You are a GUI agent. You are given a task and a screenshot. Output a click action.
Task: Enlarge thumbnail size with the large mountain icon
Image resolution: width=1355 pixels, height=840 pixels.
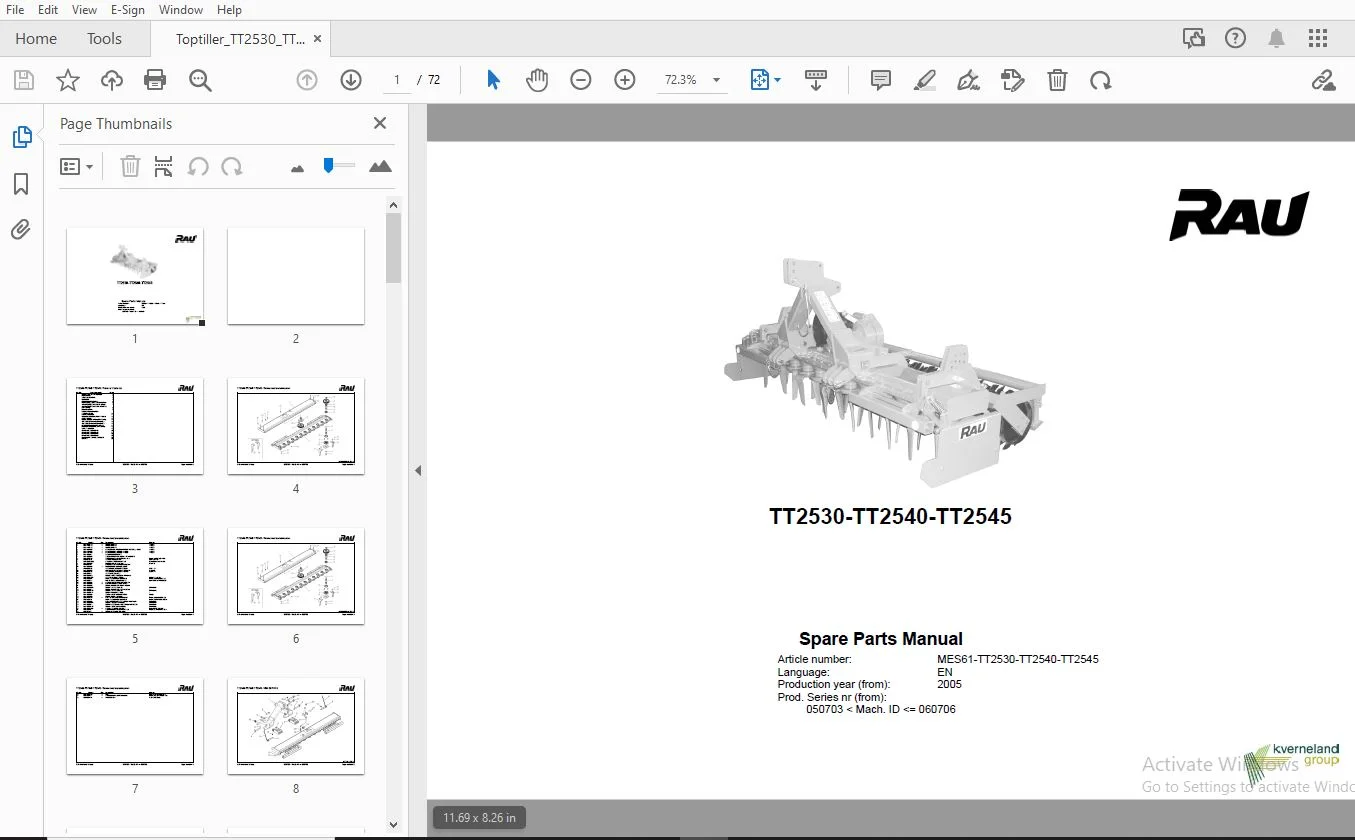(380, 166)
